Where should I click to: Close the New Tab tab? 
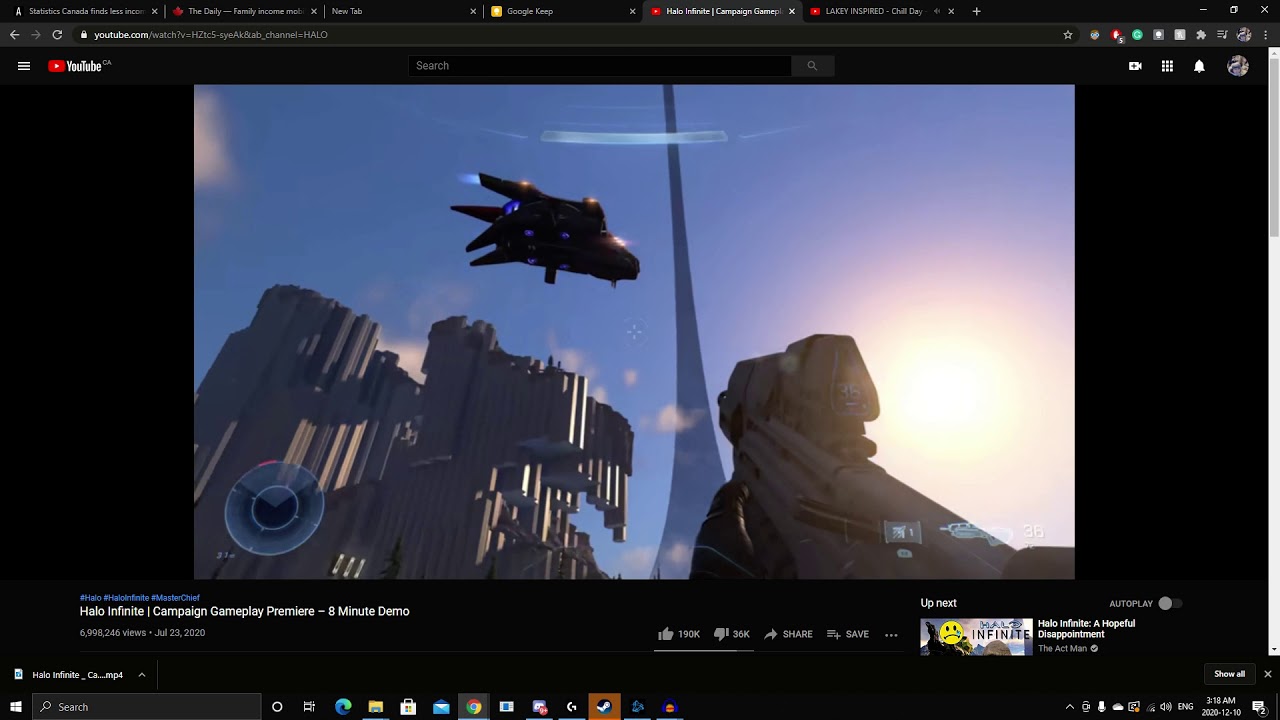[473, 11]
